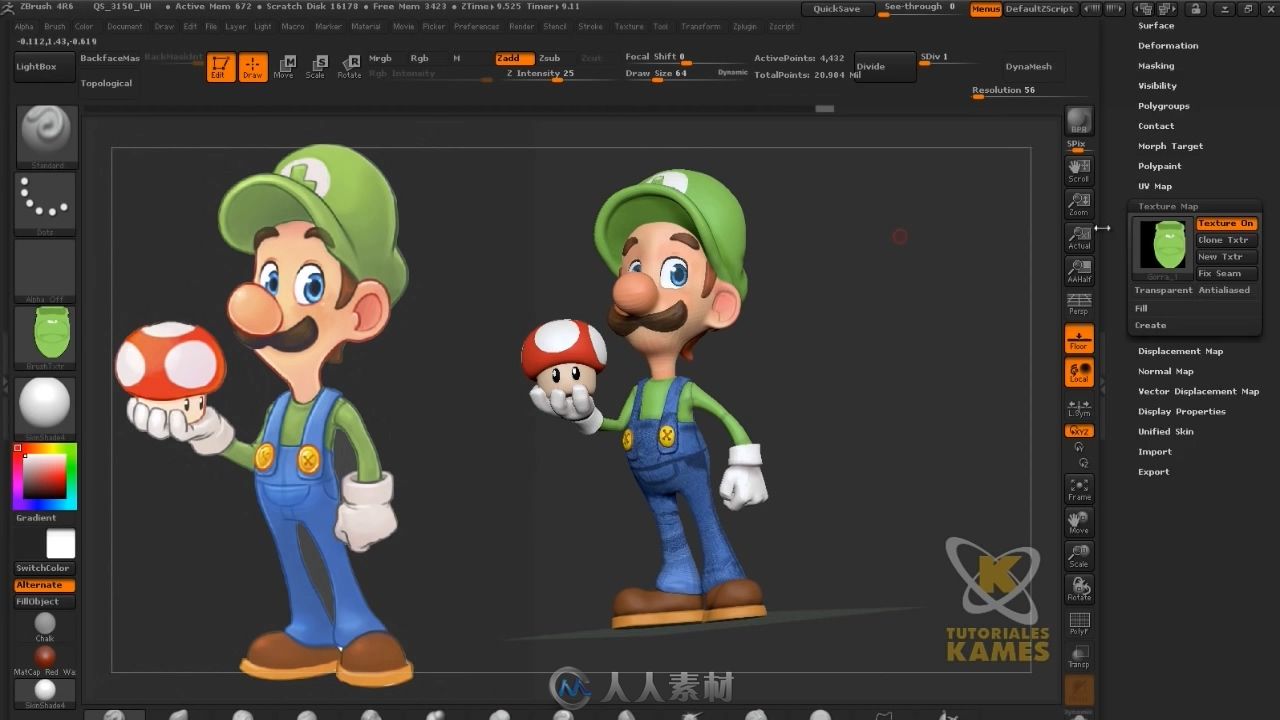Expand the Deformation subpalette
This screenshot has width=1280, height=720.
click(x=1168, y=46)
